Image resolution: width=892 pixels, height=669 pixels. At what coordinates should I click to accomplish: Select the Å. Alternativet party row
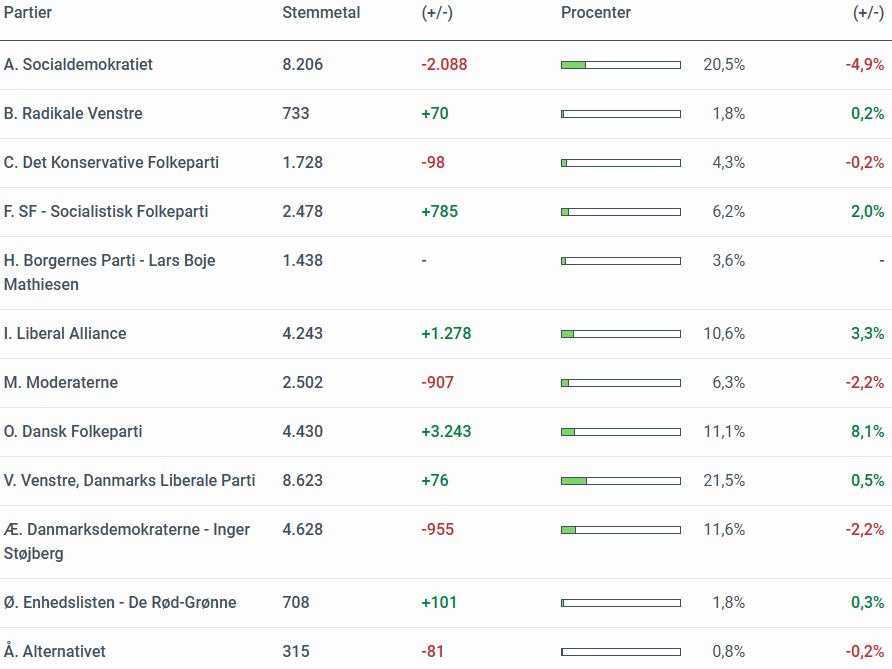click(x=55, y=651)
